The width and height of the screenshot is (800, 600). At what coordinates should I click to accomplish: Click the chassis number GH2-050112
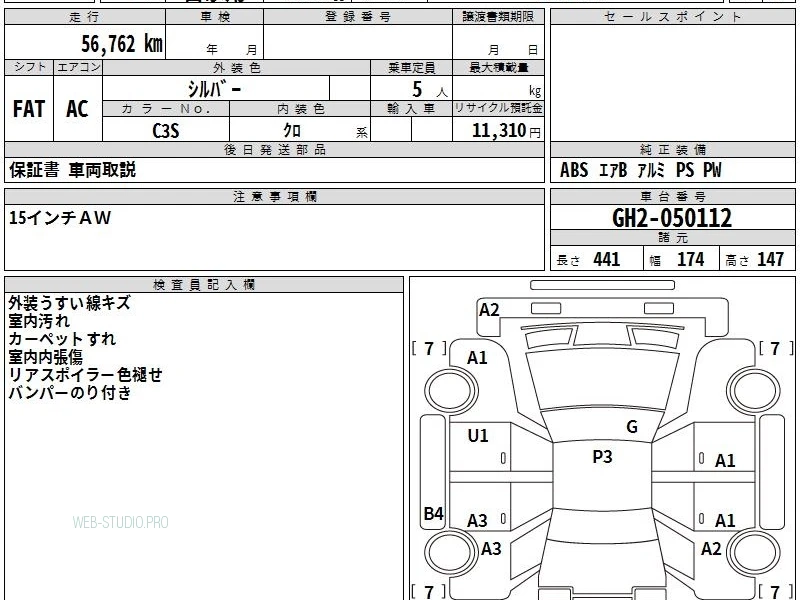672,218
